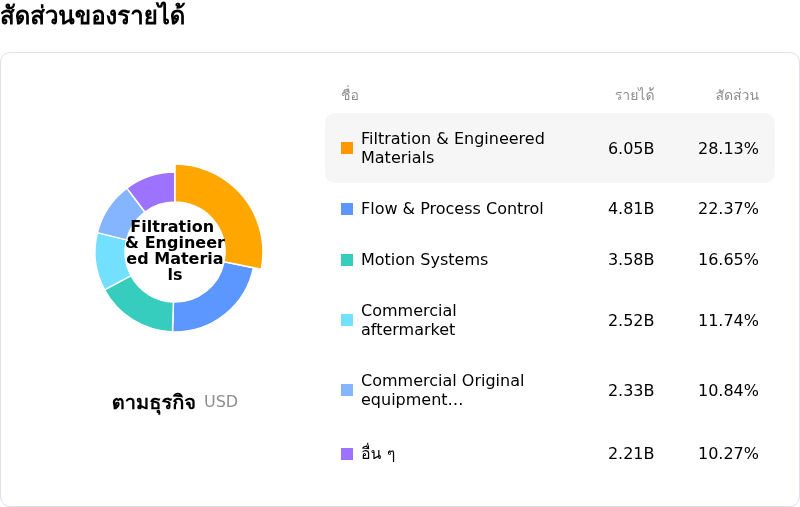800x507 pixels.
Task: Click teal swatch beside Motion Systems
Action: click(x=347, y=260)
